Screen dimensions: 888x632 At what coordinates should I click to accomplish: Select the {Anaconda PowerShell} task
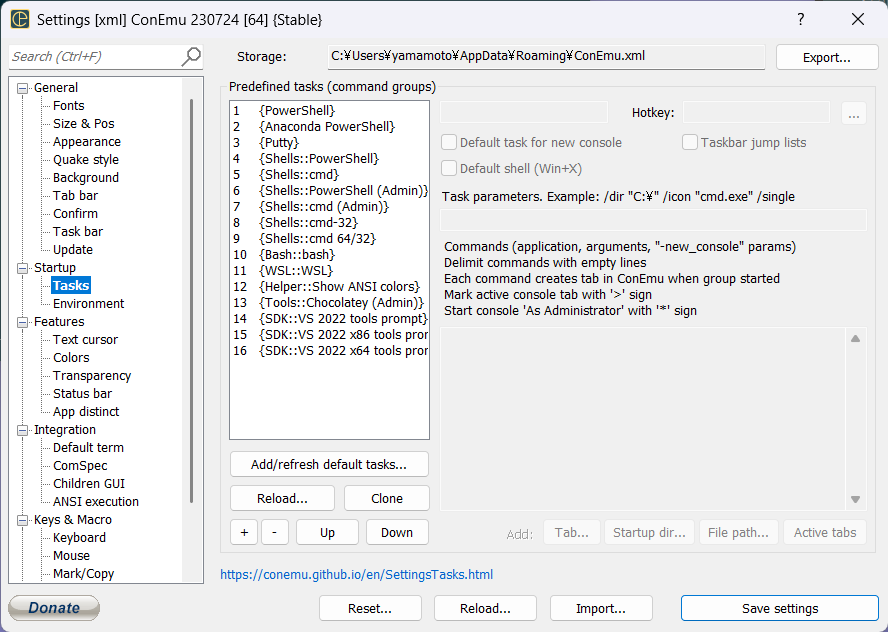[x=328, y=126]
